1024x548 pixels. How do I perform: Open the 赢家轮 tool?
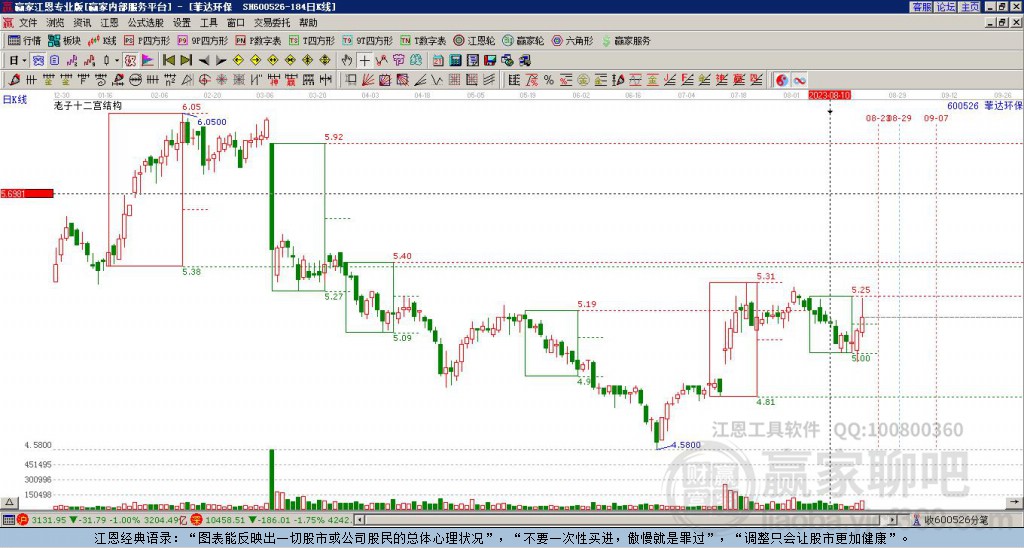523,40
